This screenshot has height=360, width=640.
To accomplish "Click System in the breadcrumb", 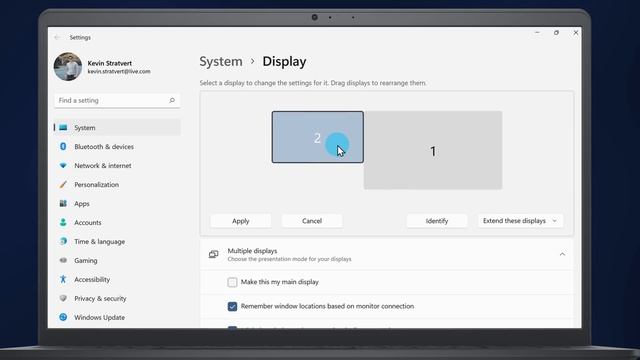I will click(221, 62).
